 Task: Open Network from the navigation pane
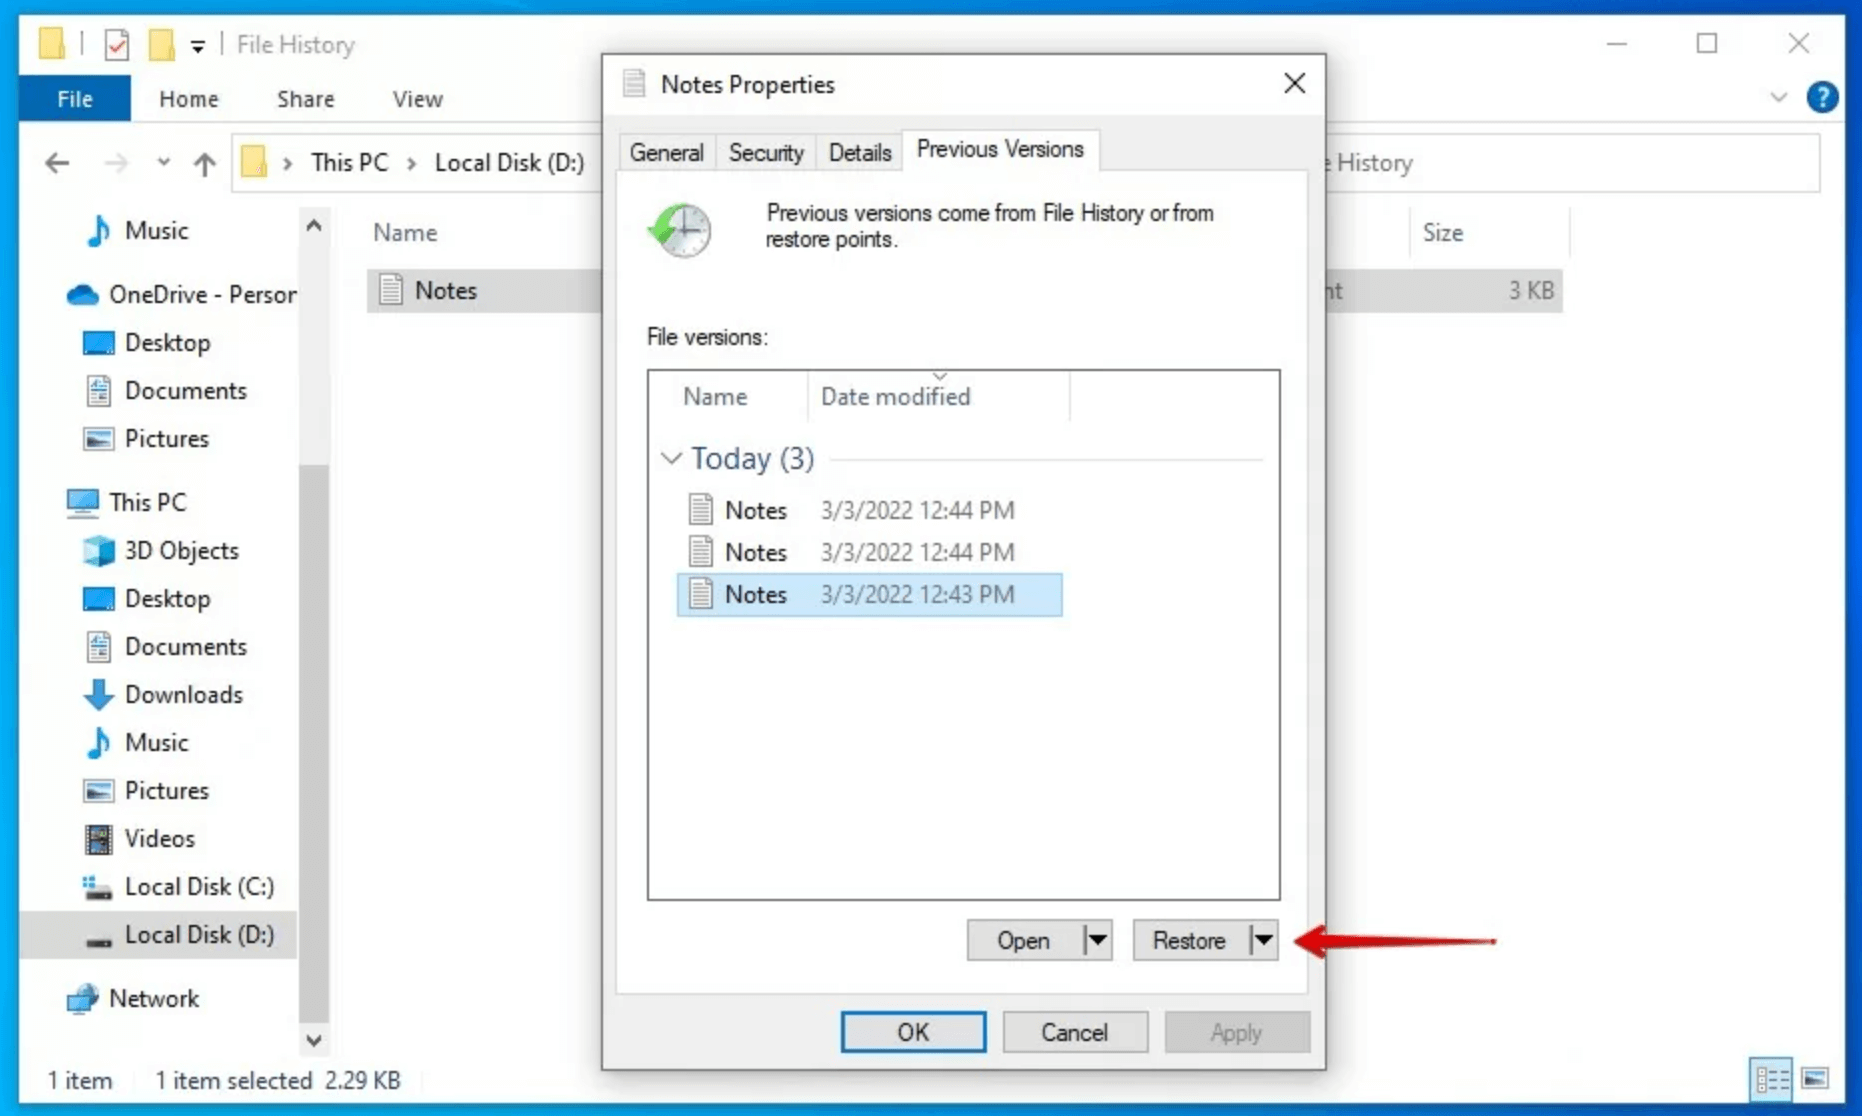[x=155, y=998]
